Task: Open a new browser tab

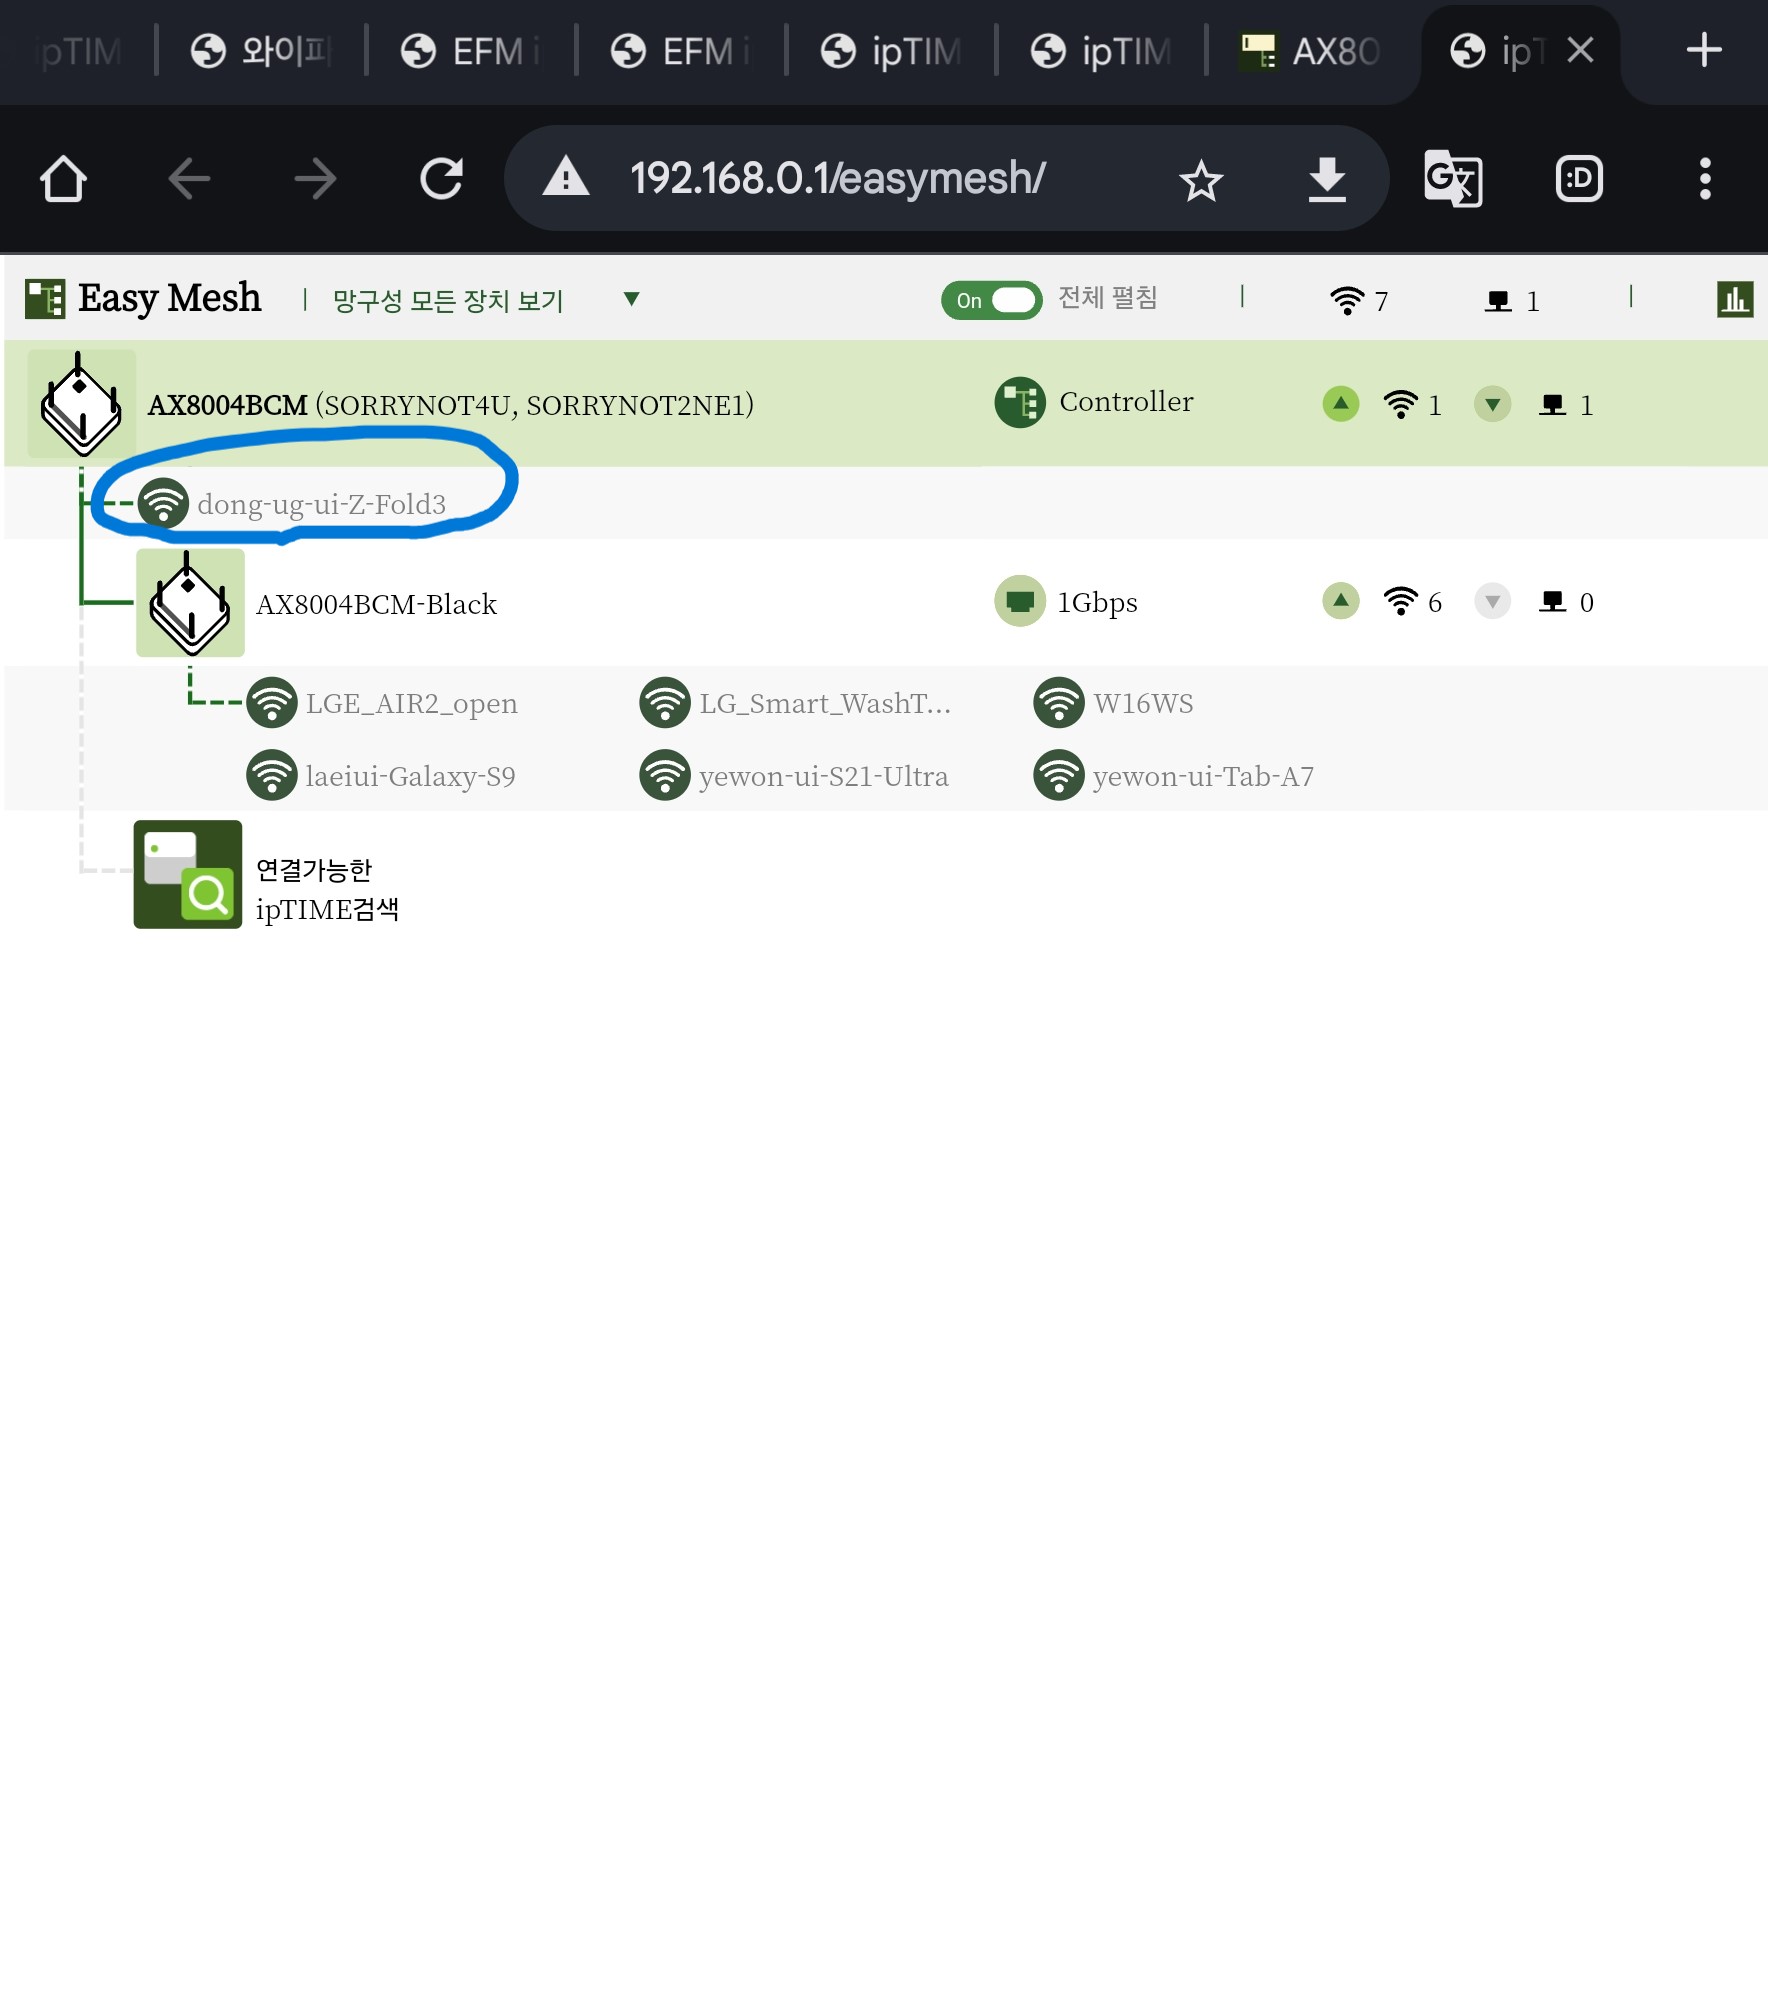Action: (x=1704, y=50)
